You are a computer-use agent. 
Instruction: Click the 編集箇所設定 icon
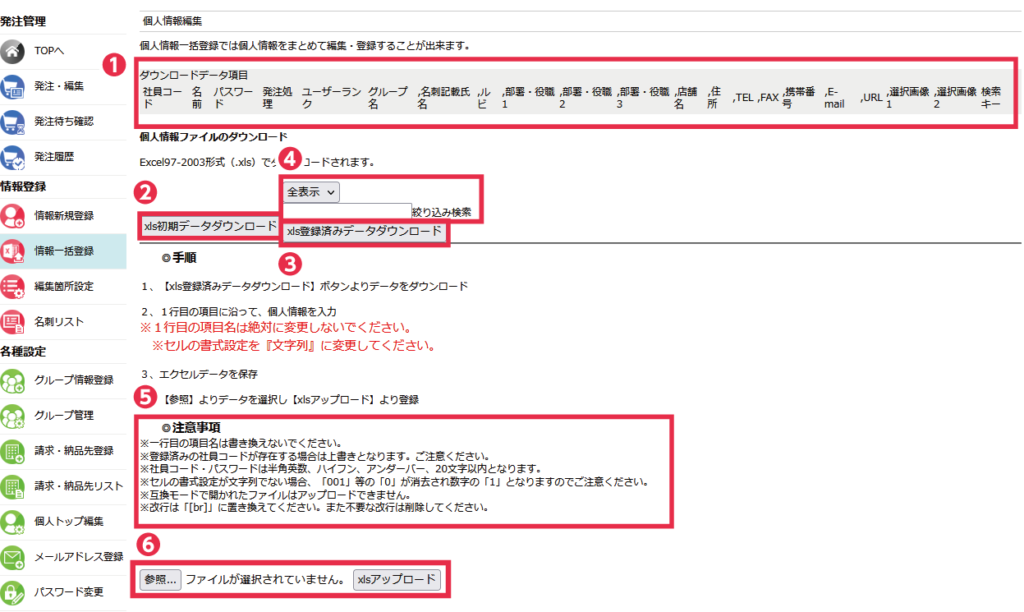tap(14, 286)
